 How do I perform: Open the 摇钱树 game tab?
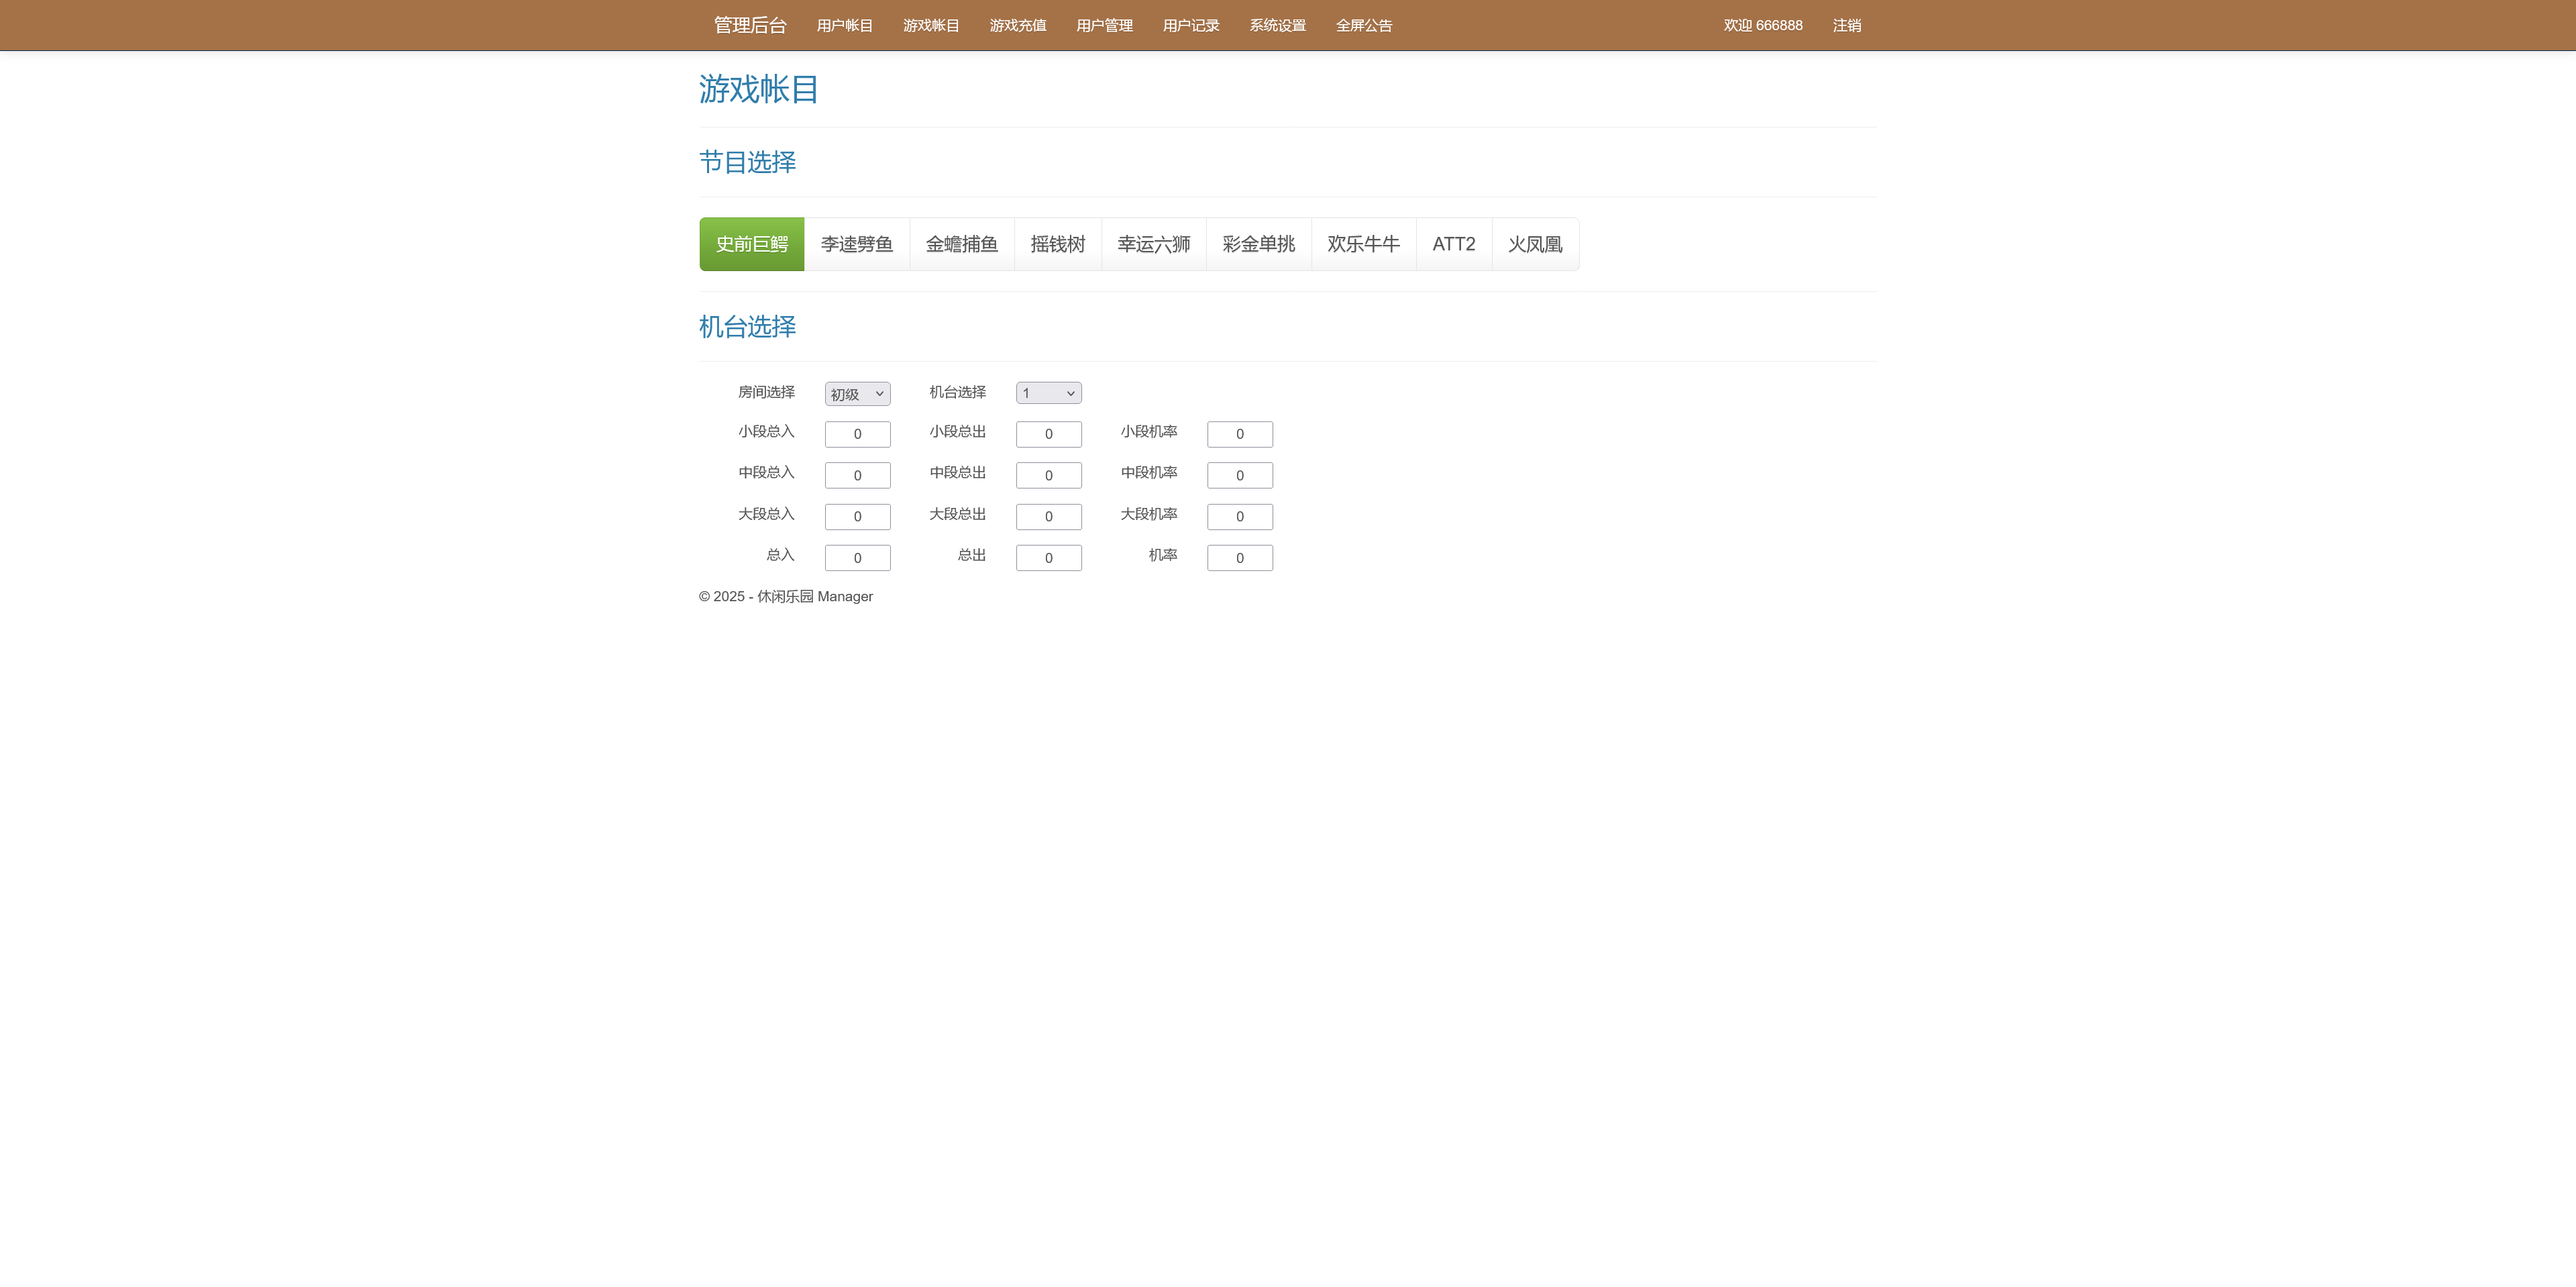1057,243
